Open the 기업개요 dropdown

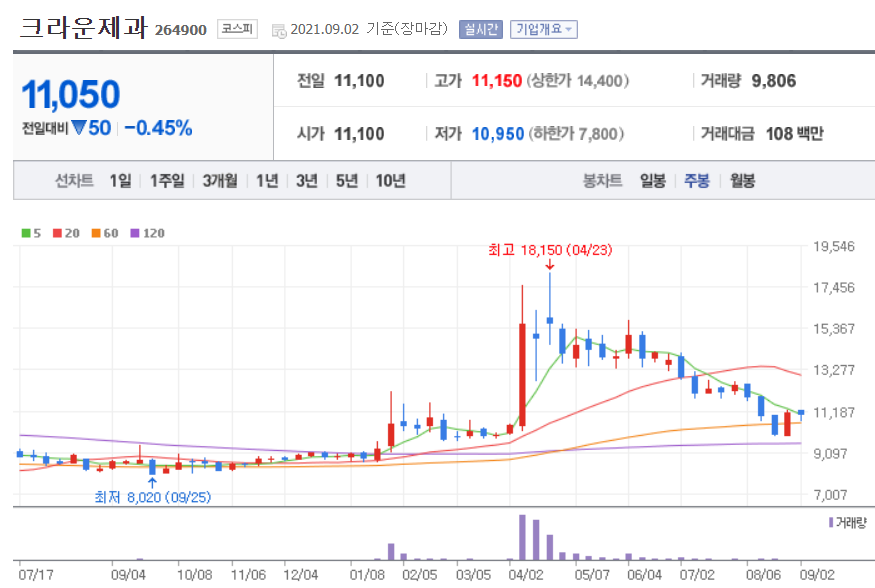(x=544, y=28)
